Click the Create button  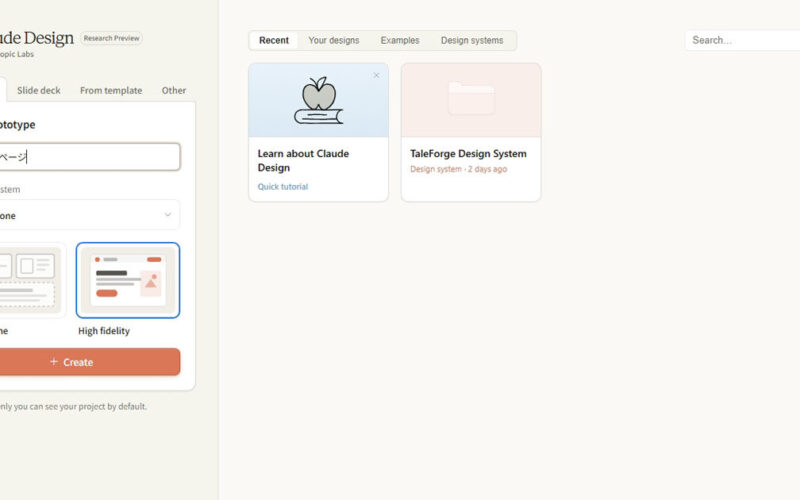pyautogui.click(x=88, y=362)
